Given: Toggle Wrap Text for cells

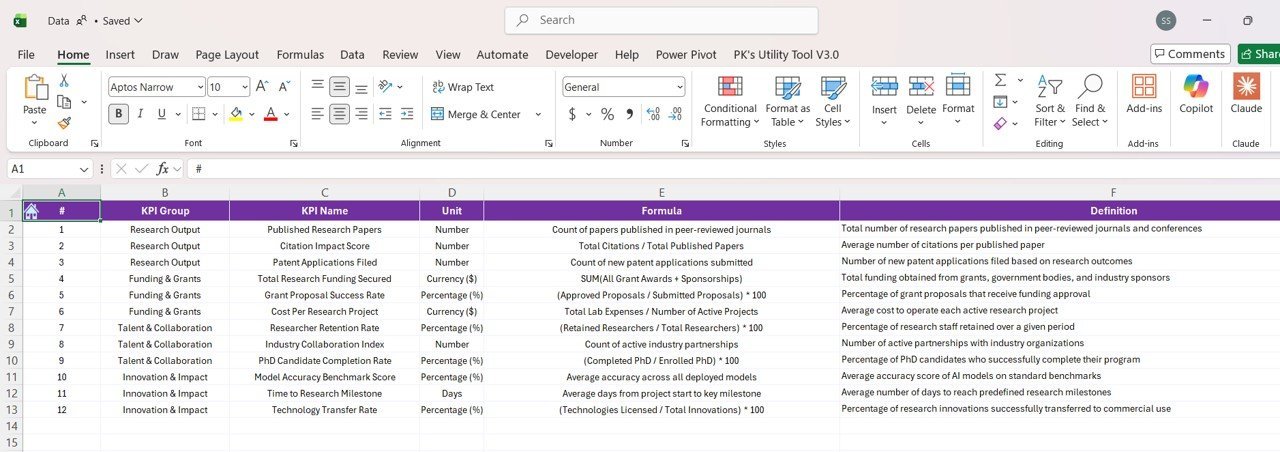Looking at the screenshot, I should click(x=463, y=87).
